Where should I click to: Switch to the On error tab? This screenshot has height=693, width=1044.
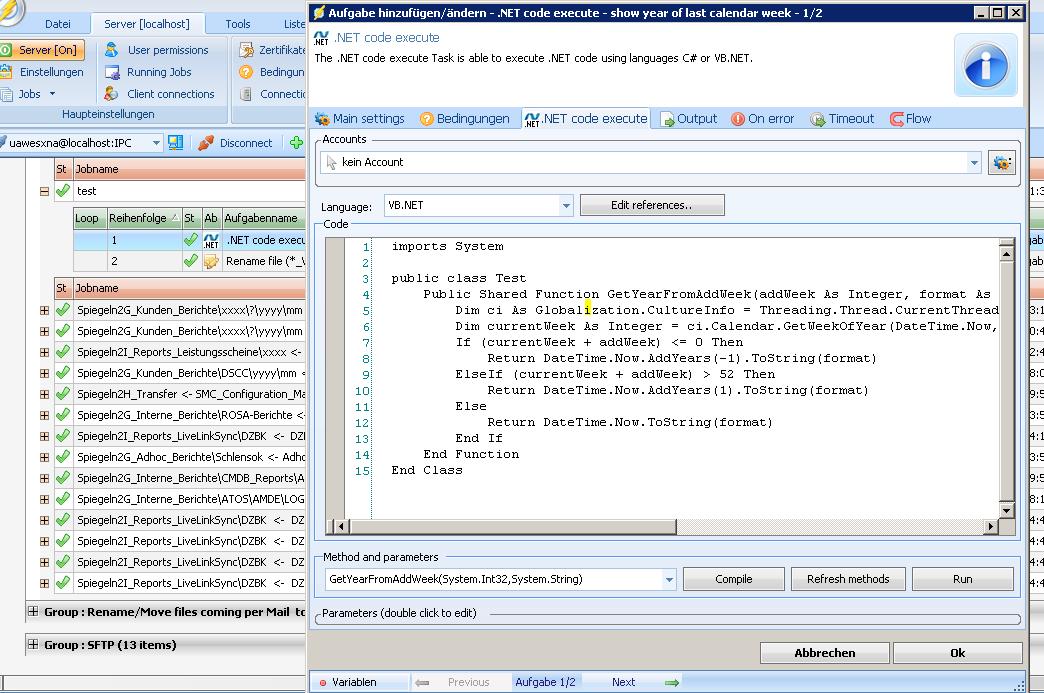tap(762, 119)
